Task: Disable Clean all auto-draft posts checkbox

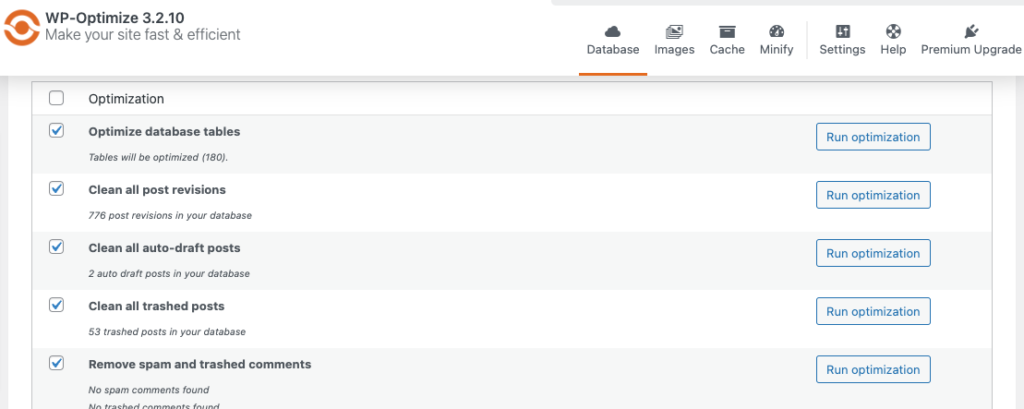Action: point(57,247)
